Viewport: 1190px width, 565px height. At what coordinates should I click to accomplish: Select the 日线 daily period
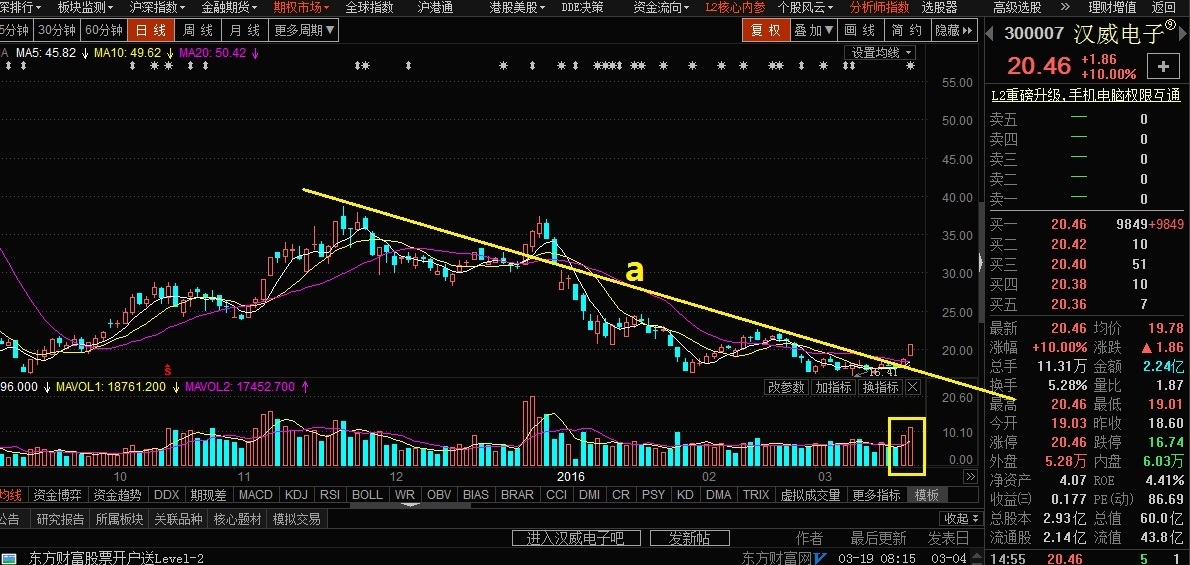pyautogui.click(x=150, y=30)
